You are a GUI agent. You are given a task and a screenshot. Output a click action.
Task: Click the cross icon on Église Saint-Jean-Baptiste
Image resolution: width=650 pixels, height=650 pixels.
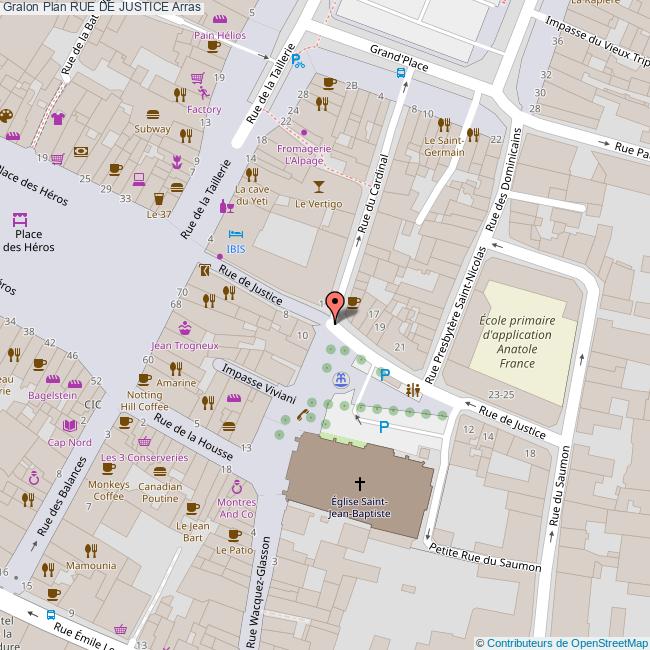point(359,483)
